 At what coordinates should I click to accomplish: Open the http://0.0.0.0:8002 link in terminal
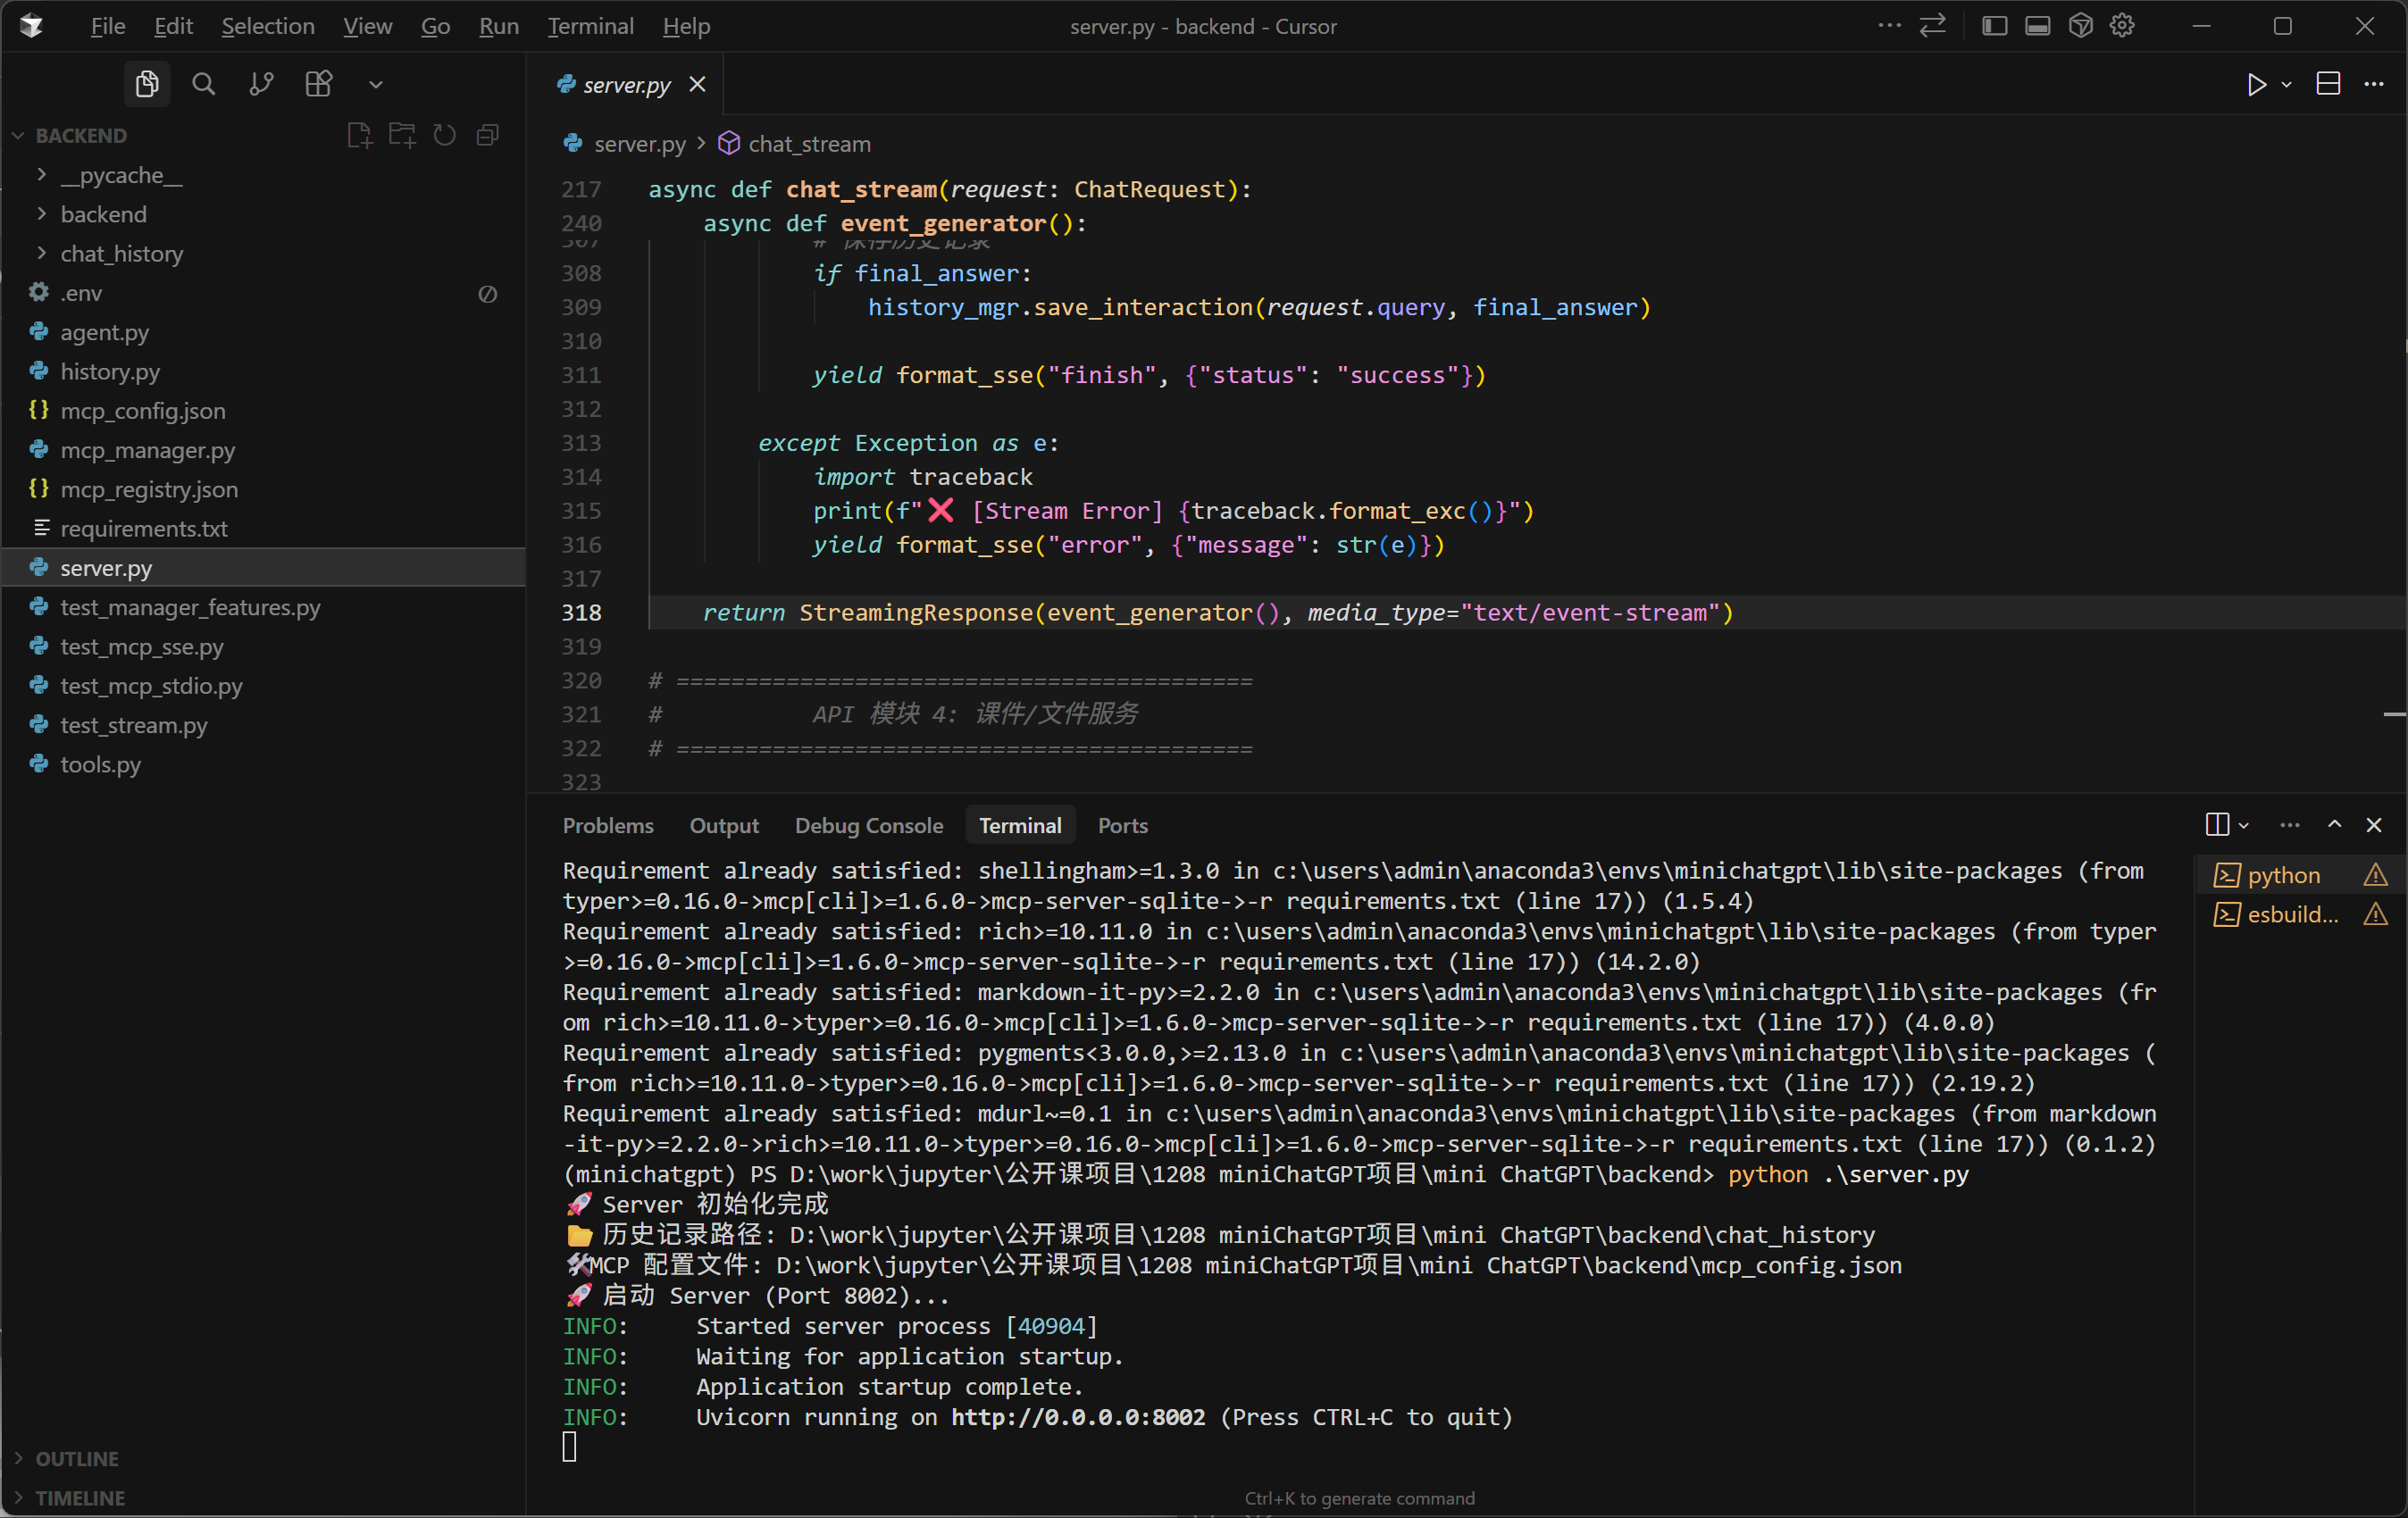pyautogui.click(x=1078, y=1417)
